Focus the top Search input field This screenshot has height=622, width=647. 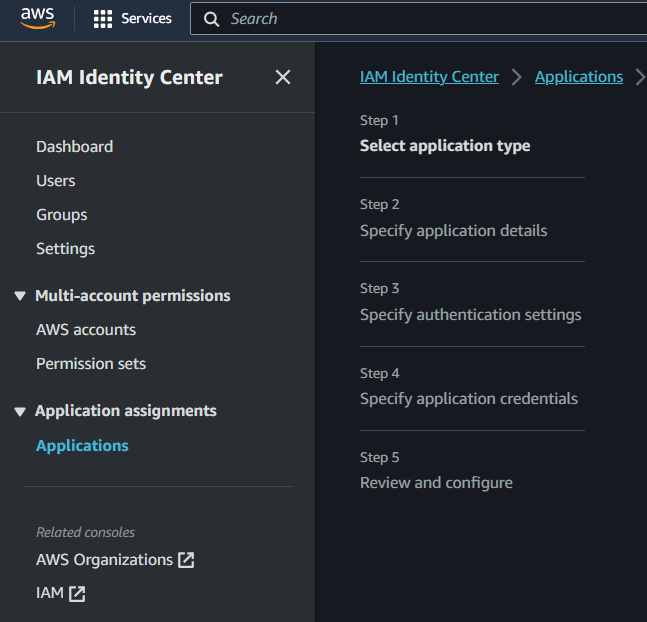(418, 19)
